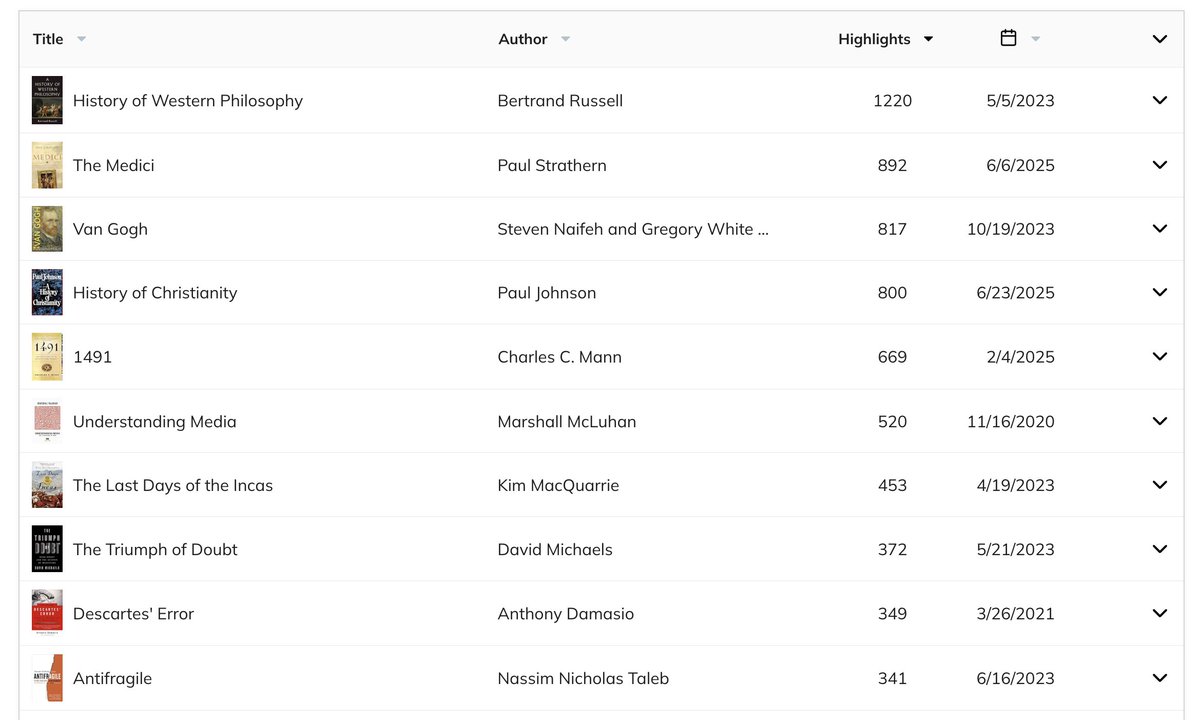Expand the 1491 row details
The width and height of the screenshot is (1200, 720).
pyautogui.click(x=1160, y=357)
